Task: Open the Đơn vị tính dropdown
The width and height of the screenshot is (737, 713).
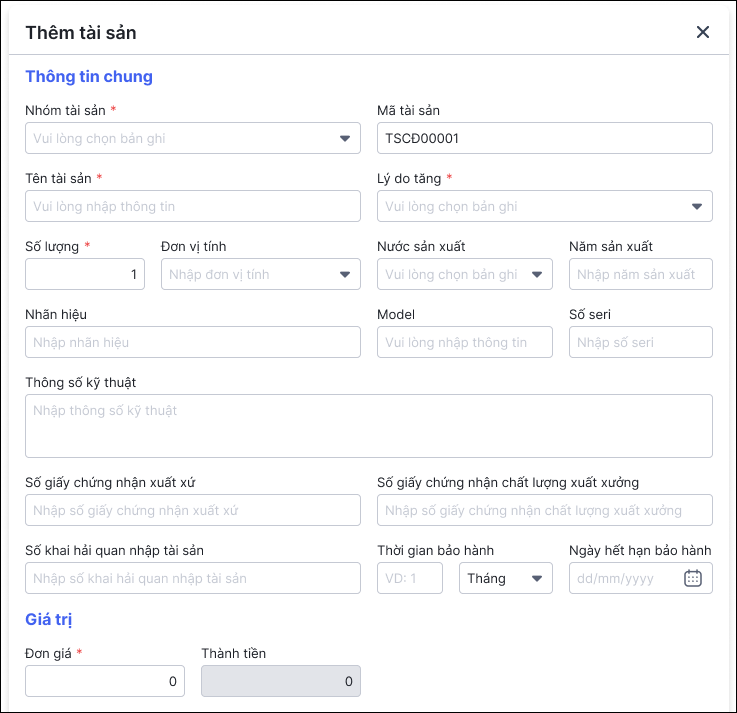Action: (260, 274)
